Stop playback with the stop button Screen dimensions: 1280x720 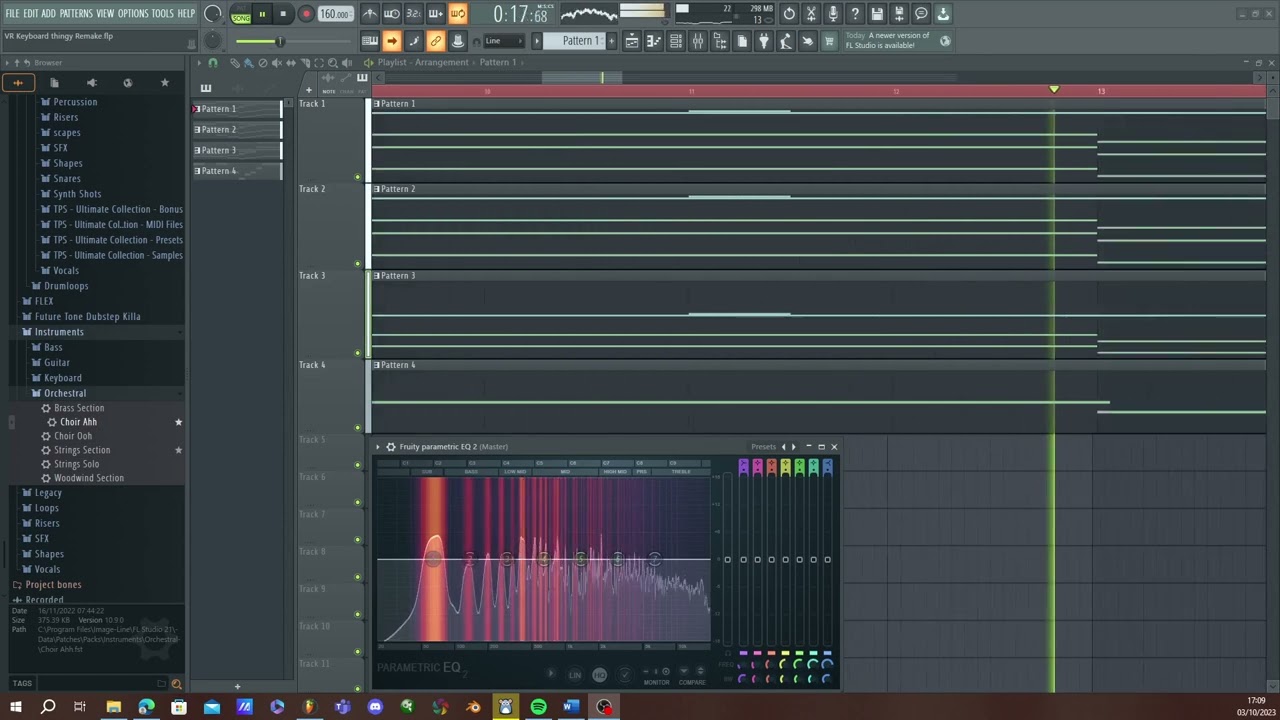click(x=283, y=14)
